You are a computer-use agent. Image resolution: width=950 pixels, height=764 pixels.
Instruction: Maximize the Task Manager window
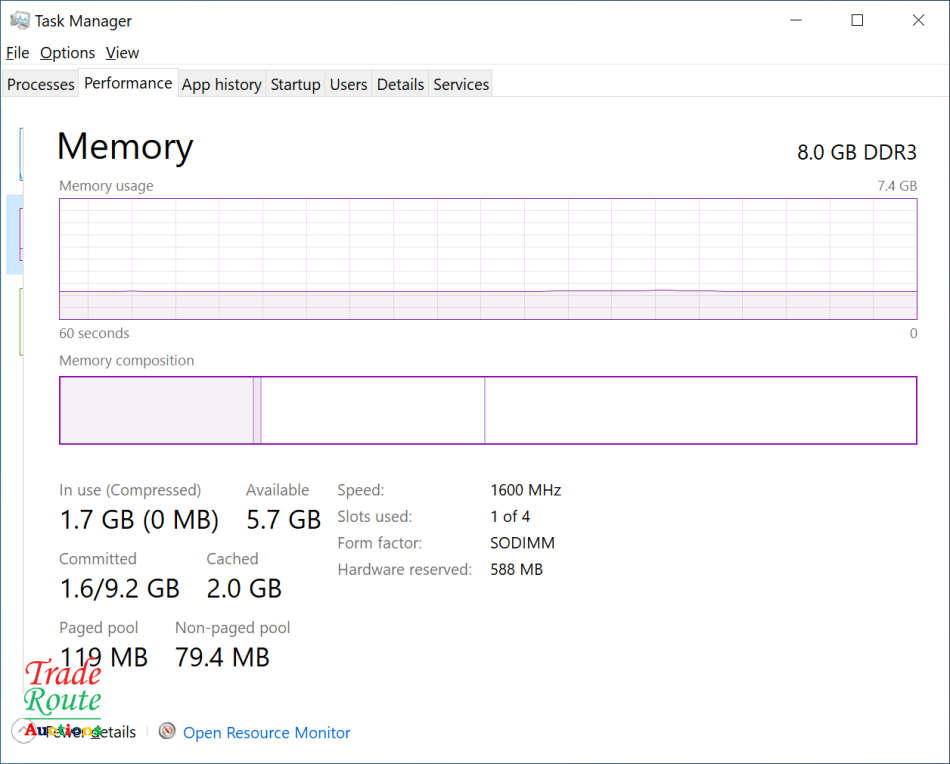[x=857, y=20]
